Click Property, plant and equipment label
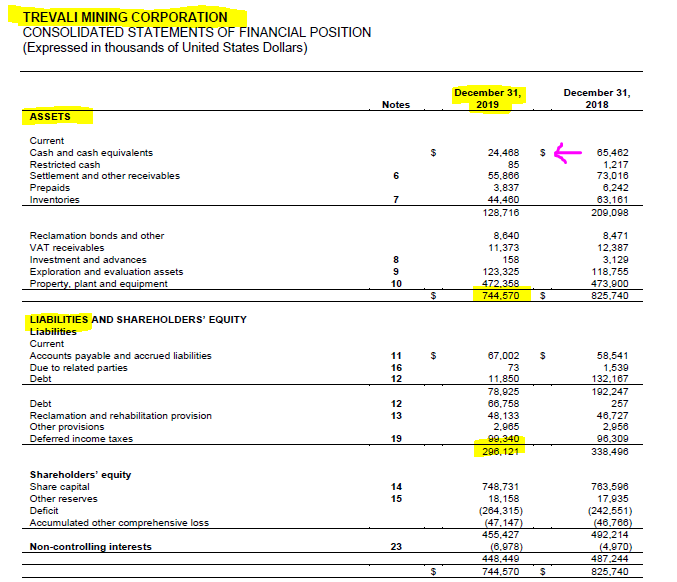This screenshot has width=677, height=582. click(x=98, y=284)
